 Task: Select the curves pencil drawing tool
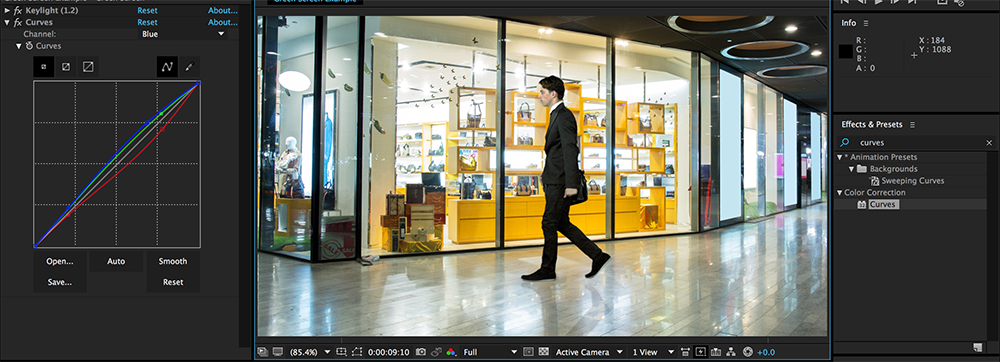189,66
